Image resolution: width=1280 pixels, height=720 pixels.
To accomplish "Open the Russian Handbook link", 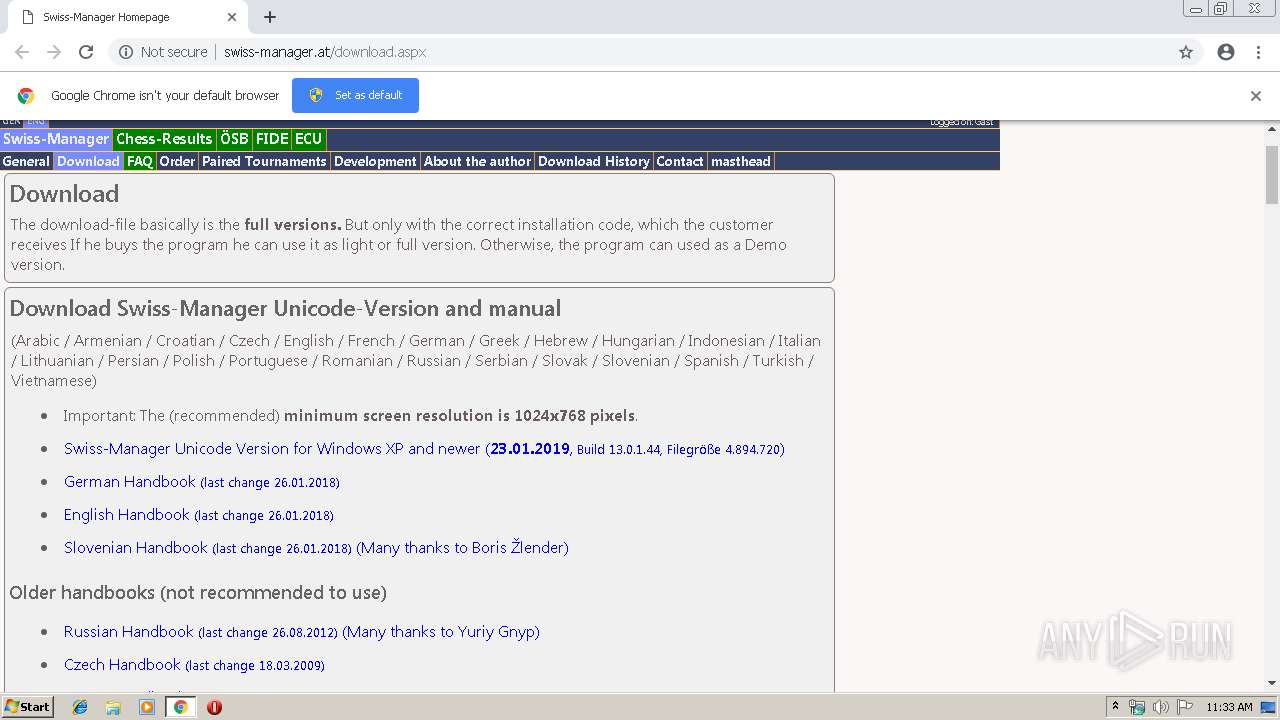I will (302, 632).
